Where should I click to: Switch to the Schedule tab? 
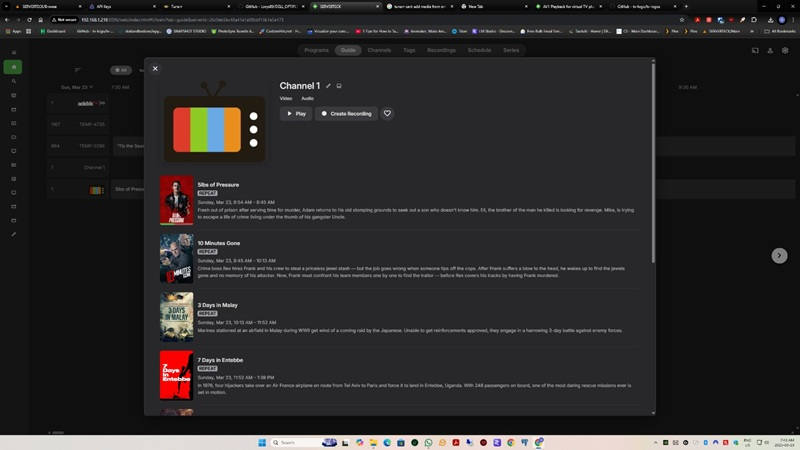coord(479,50)
